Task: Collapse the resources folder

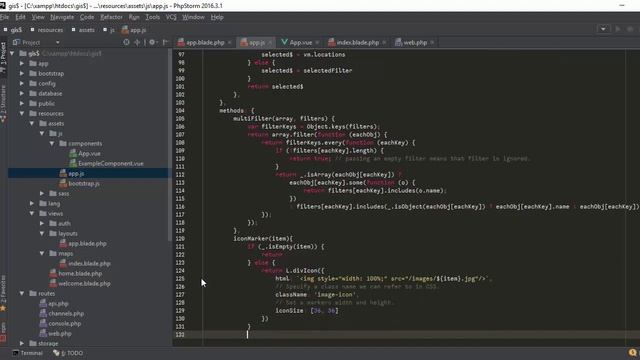Action: click(22, 113)
